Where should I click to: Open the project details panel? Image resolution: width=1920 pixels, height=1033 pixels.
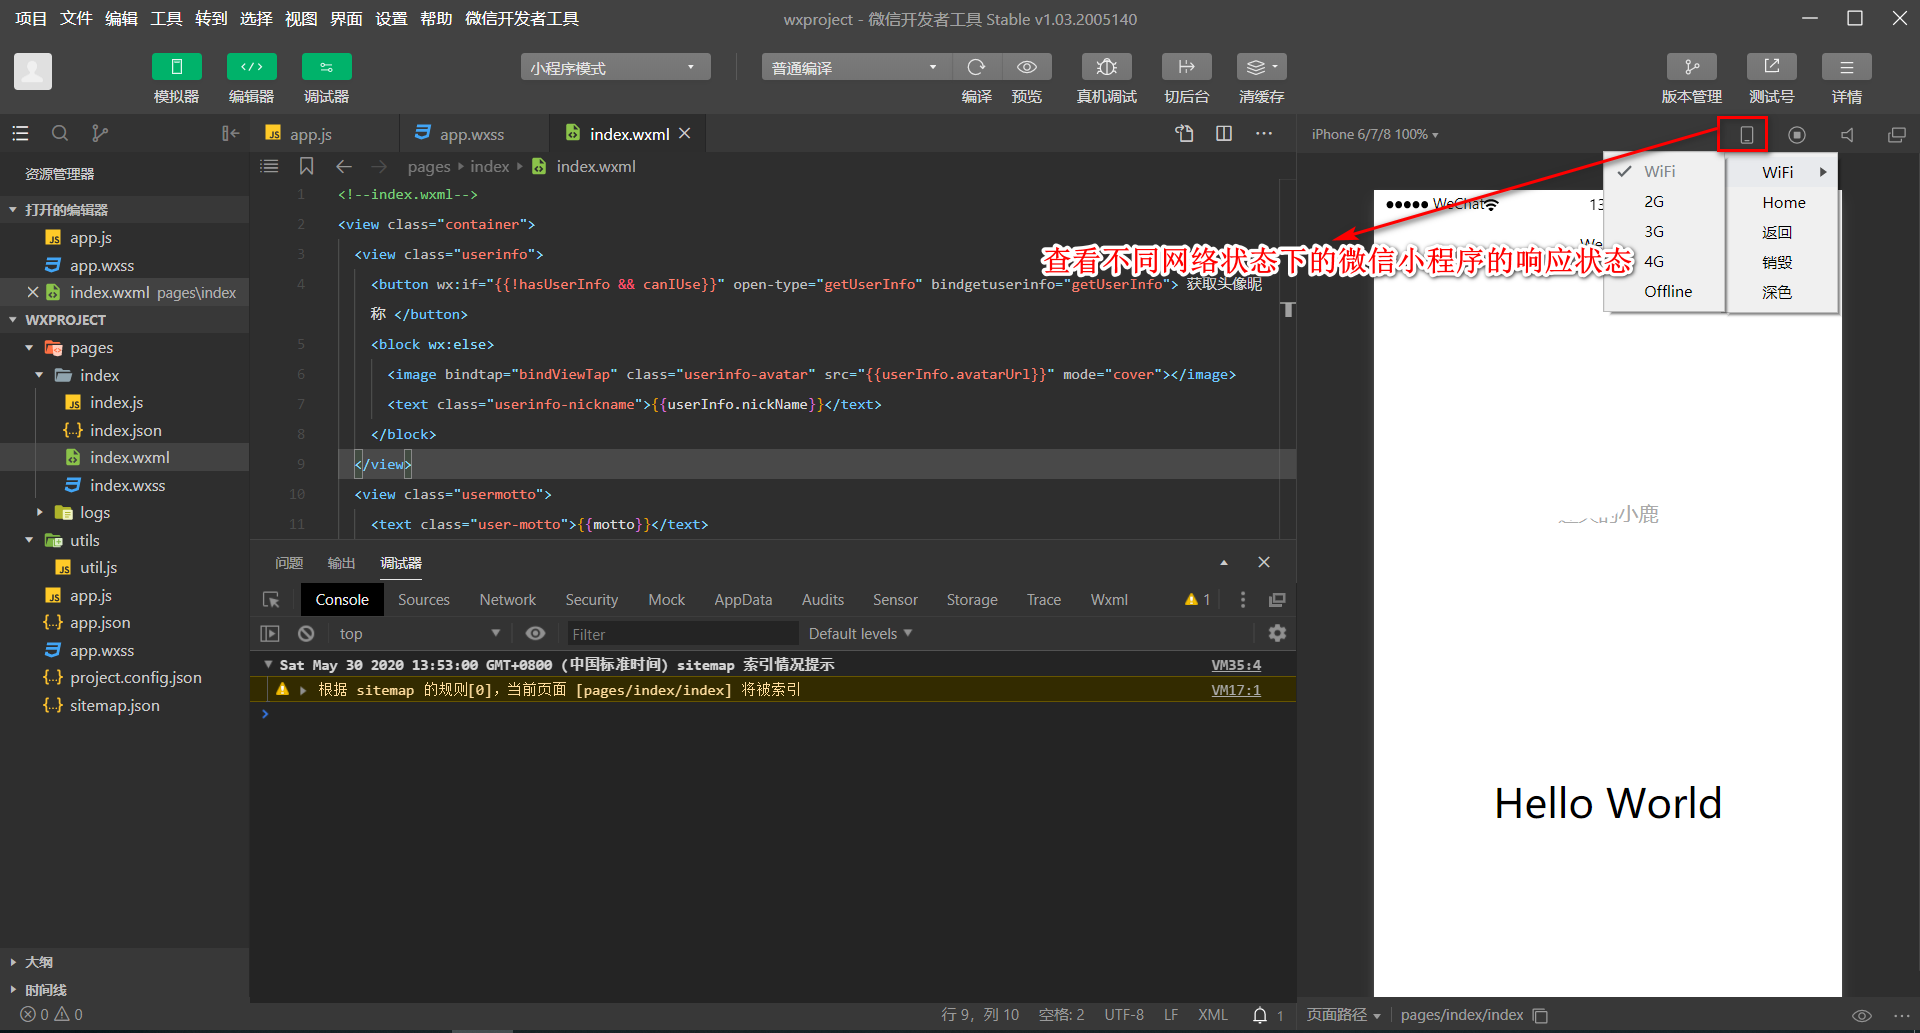click(1847, 67)
